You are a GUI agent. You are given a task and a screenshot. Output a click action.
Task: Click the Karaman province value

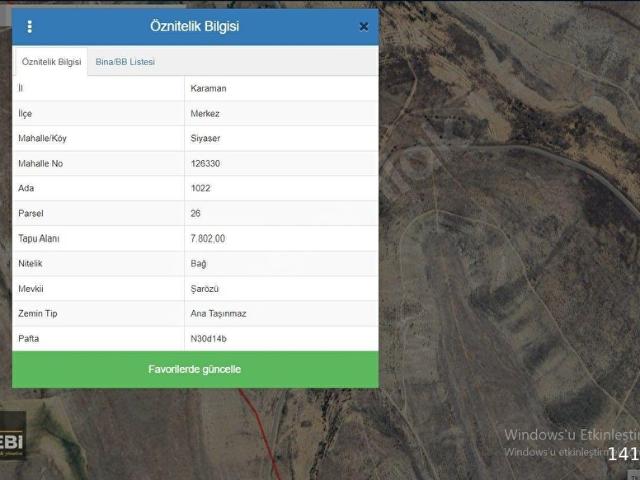coord(208,89)
